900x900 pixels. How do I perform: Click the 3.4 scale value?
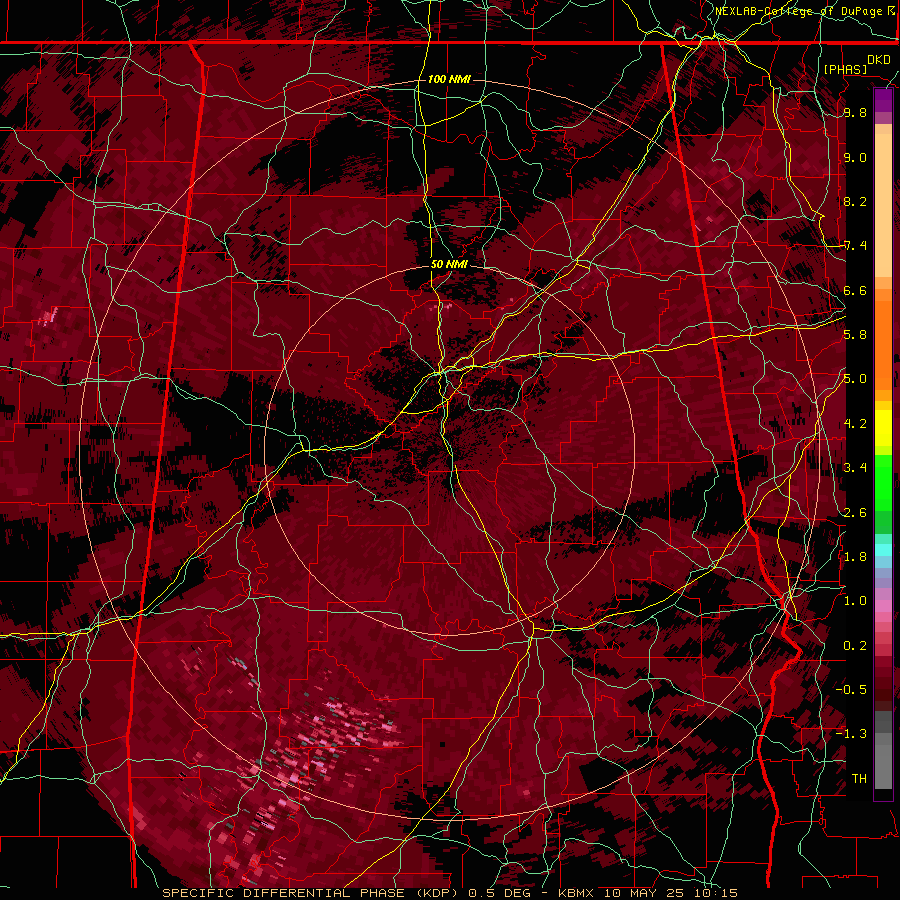(855, 468)
